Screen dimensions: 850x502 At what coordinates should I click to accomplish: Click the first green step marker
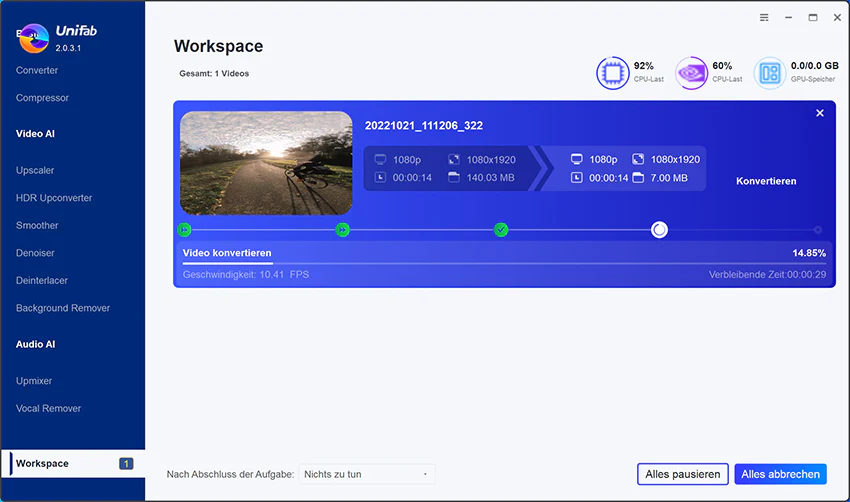(x=184, y=230)
